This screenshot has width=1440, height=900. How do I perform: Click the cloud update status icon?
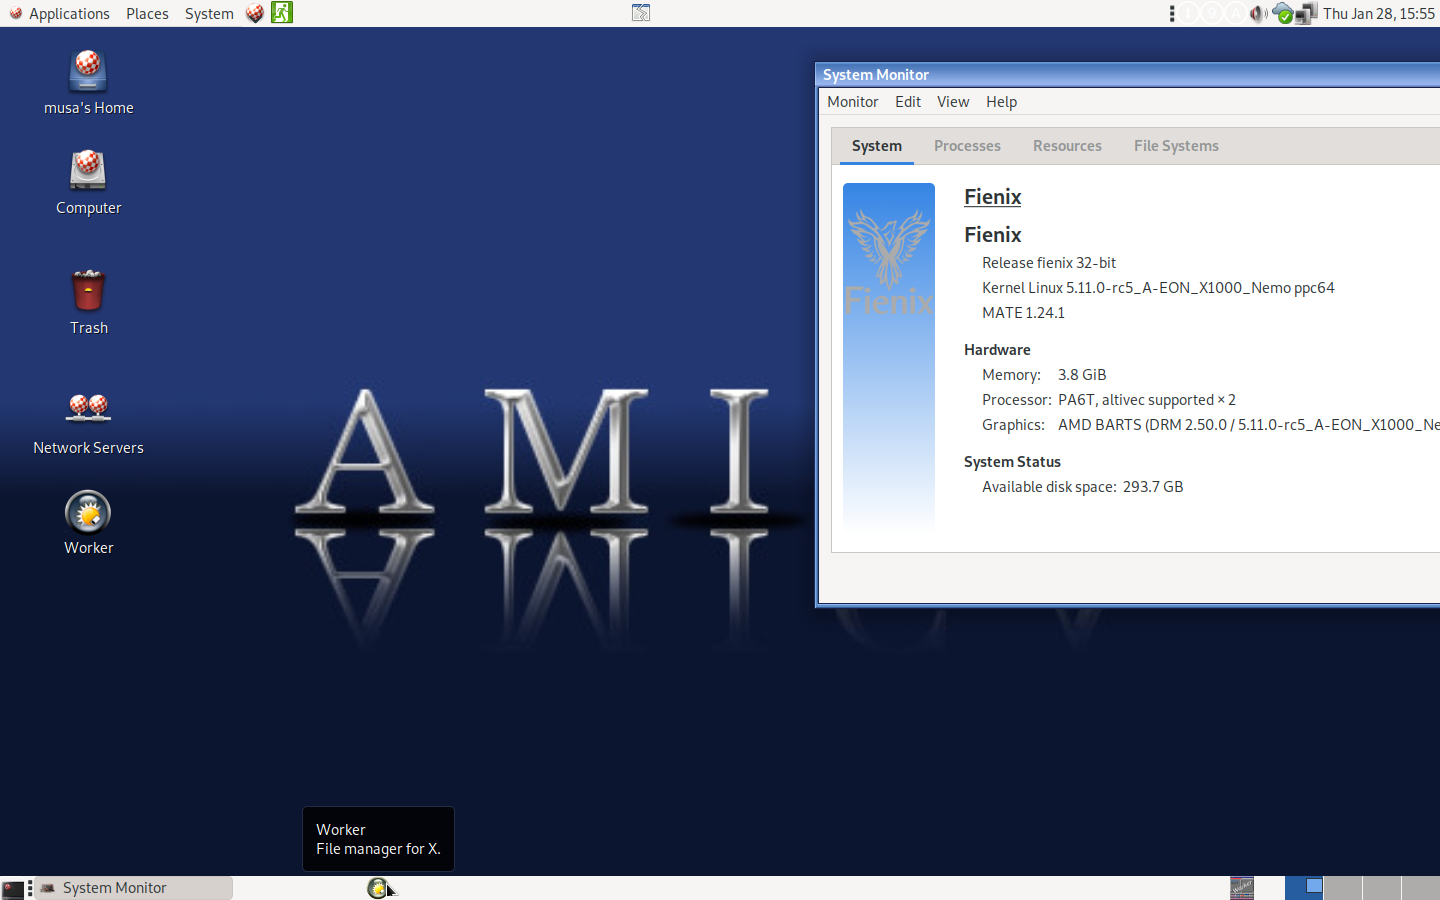click(1282, 14)
